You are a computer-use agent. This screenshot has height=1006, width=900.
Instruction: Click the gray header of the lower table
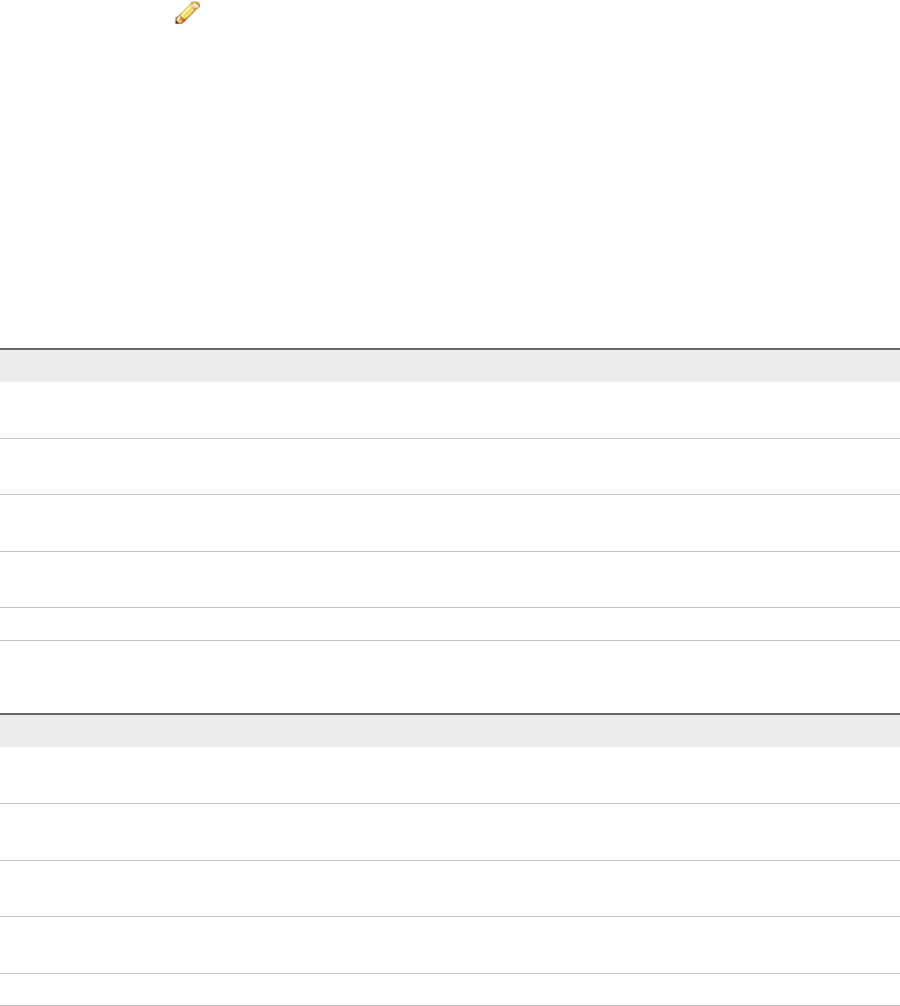tap(450, 730)
